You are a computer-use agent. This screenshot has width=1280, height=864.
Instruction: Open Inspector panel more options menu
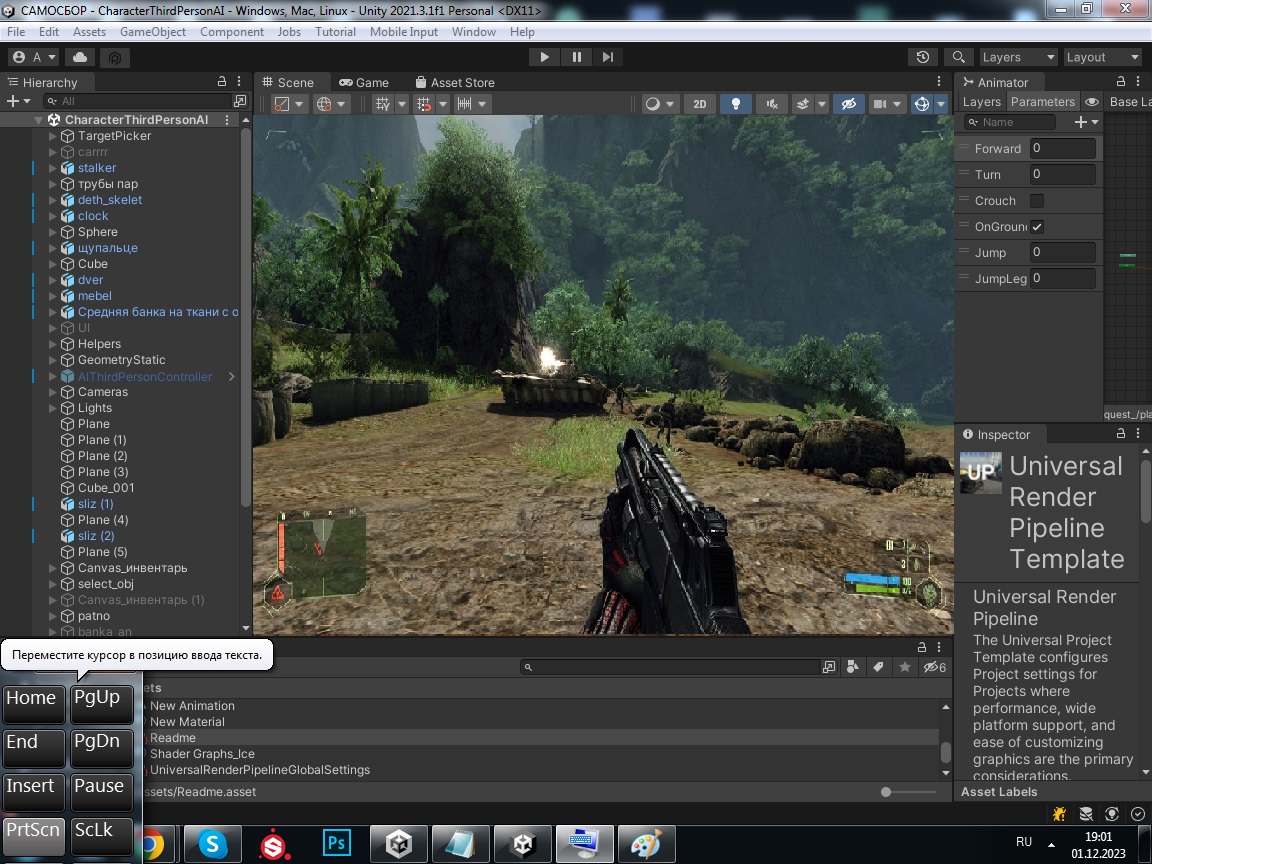(x=1139, y=434)
